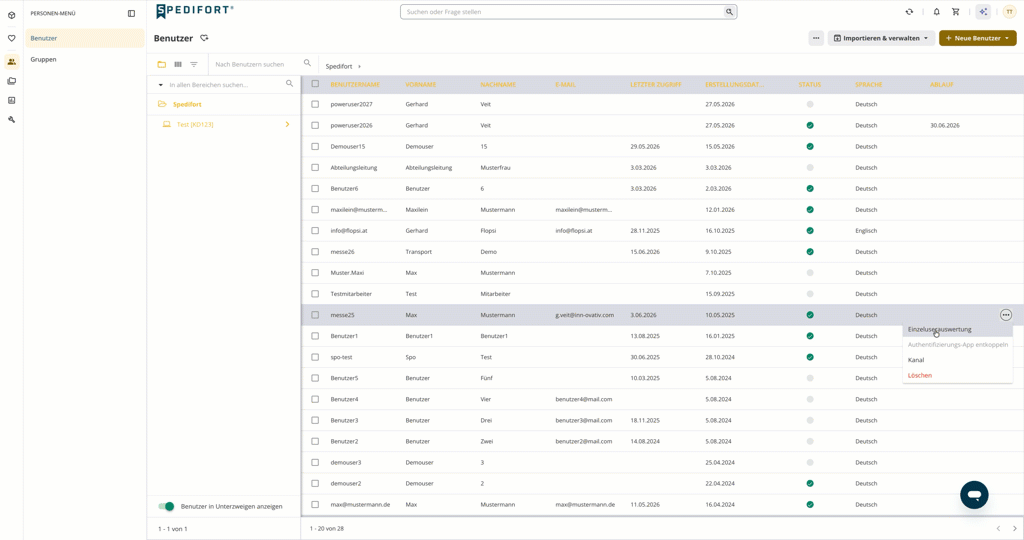Choose Einzeluserauswertung in context menu
The width and height of the screenshot is (1024, 540).
click(940, 329)
